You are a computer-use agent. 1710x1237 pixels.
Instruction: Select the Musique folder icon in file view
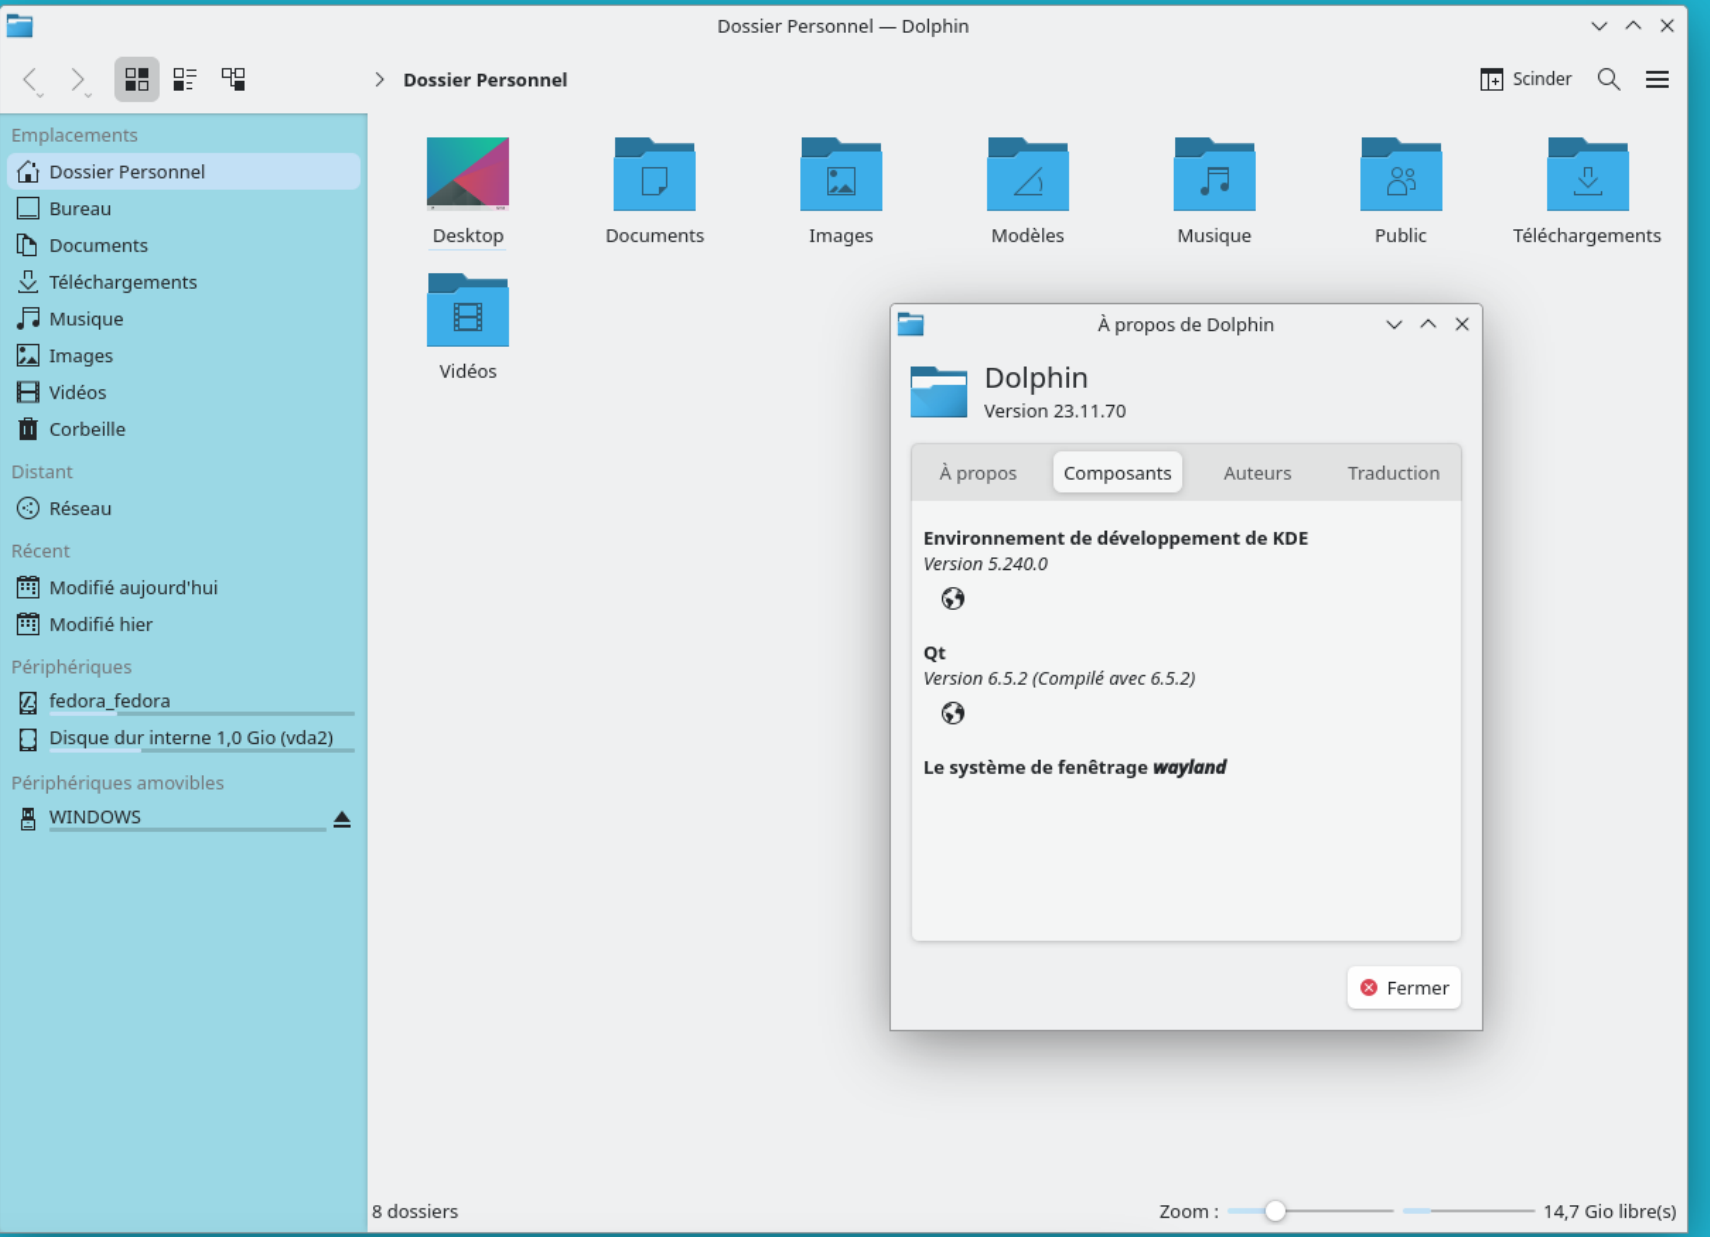click(1214, 174)
